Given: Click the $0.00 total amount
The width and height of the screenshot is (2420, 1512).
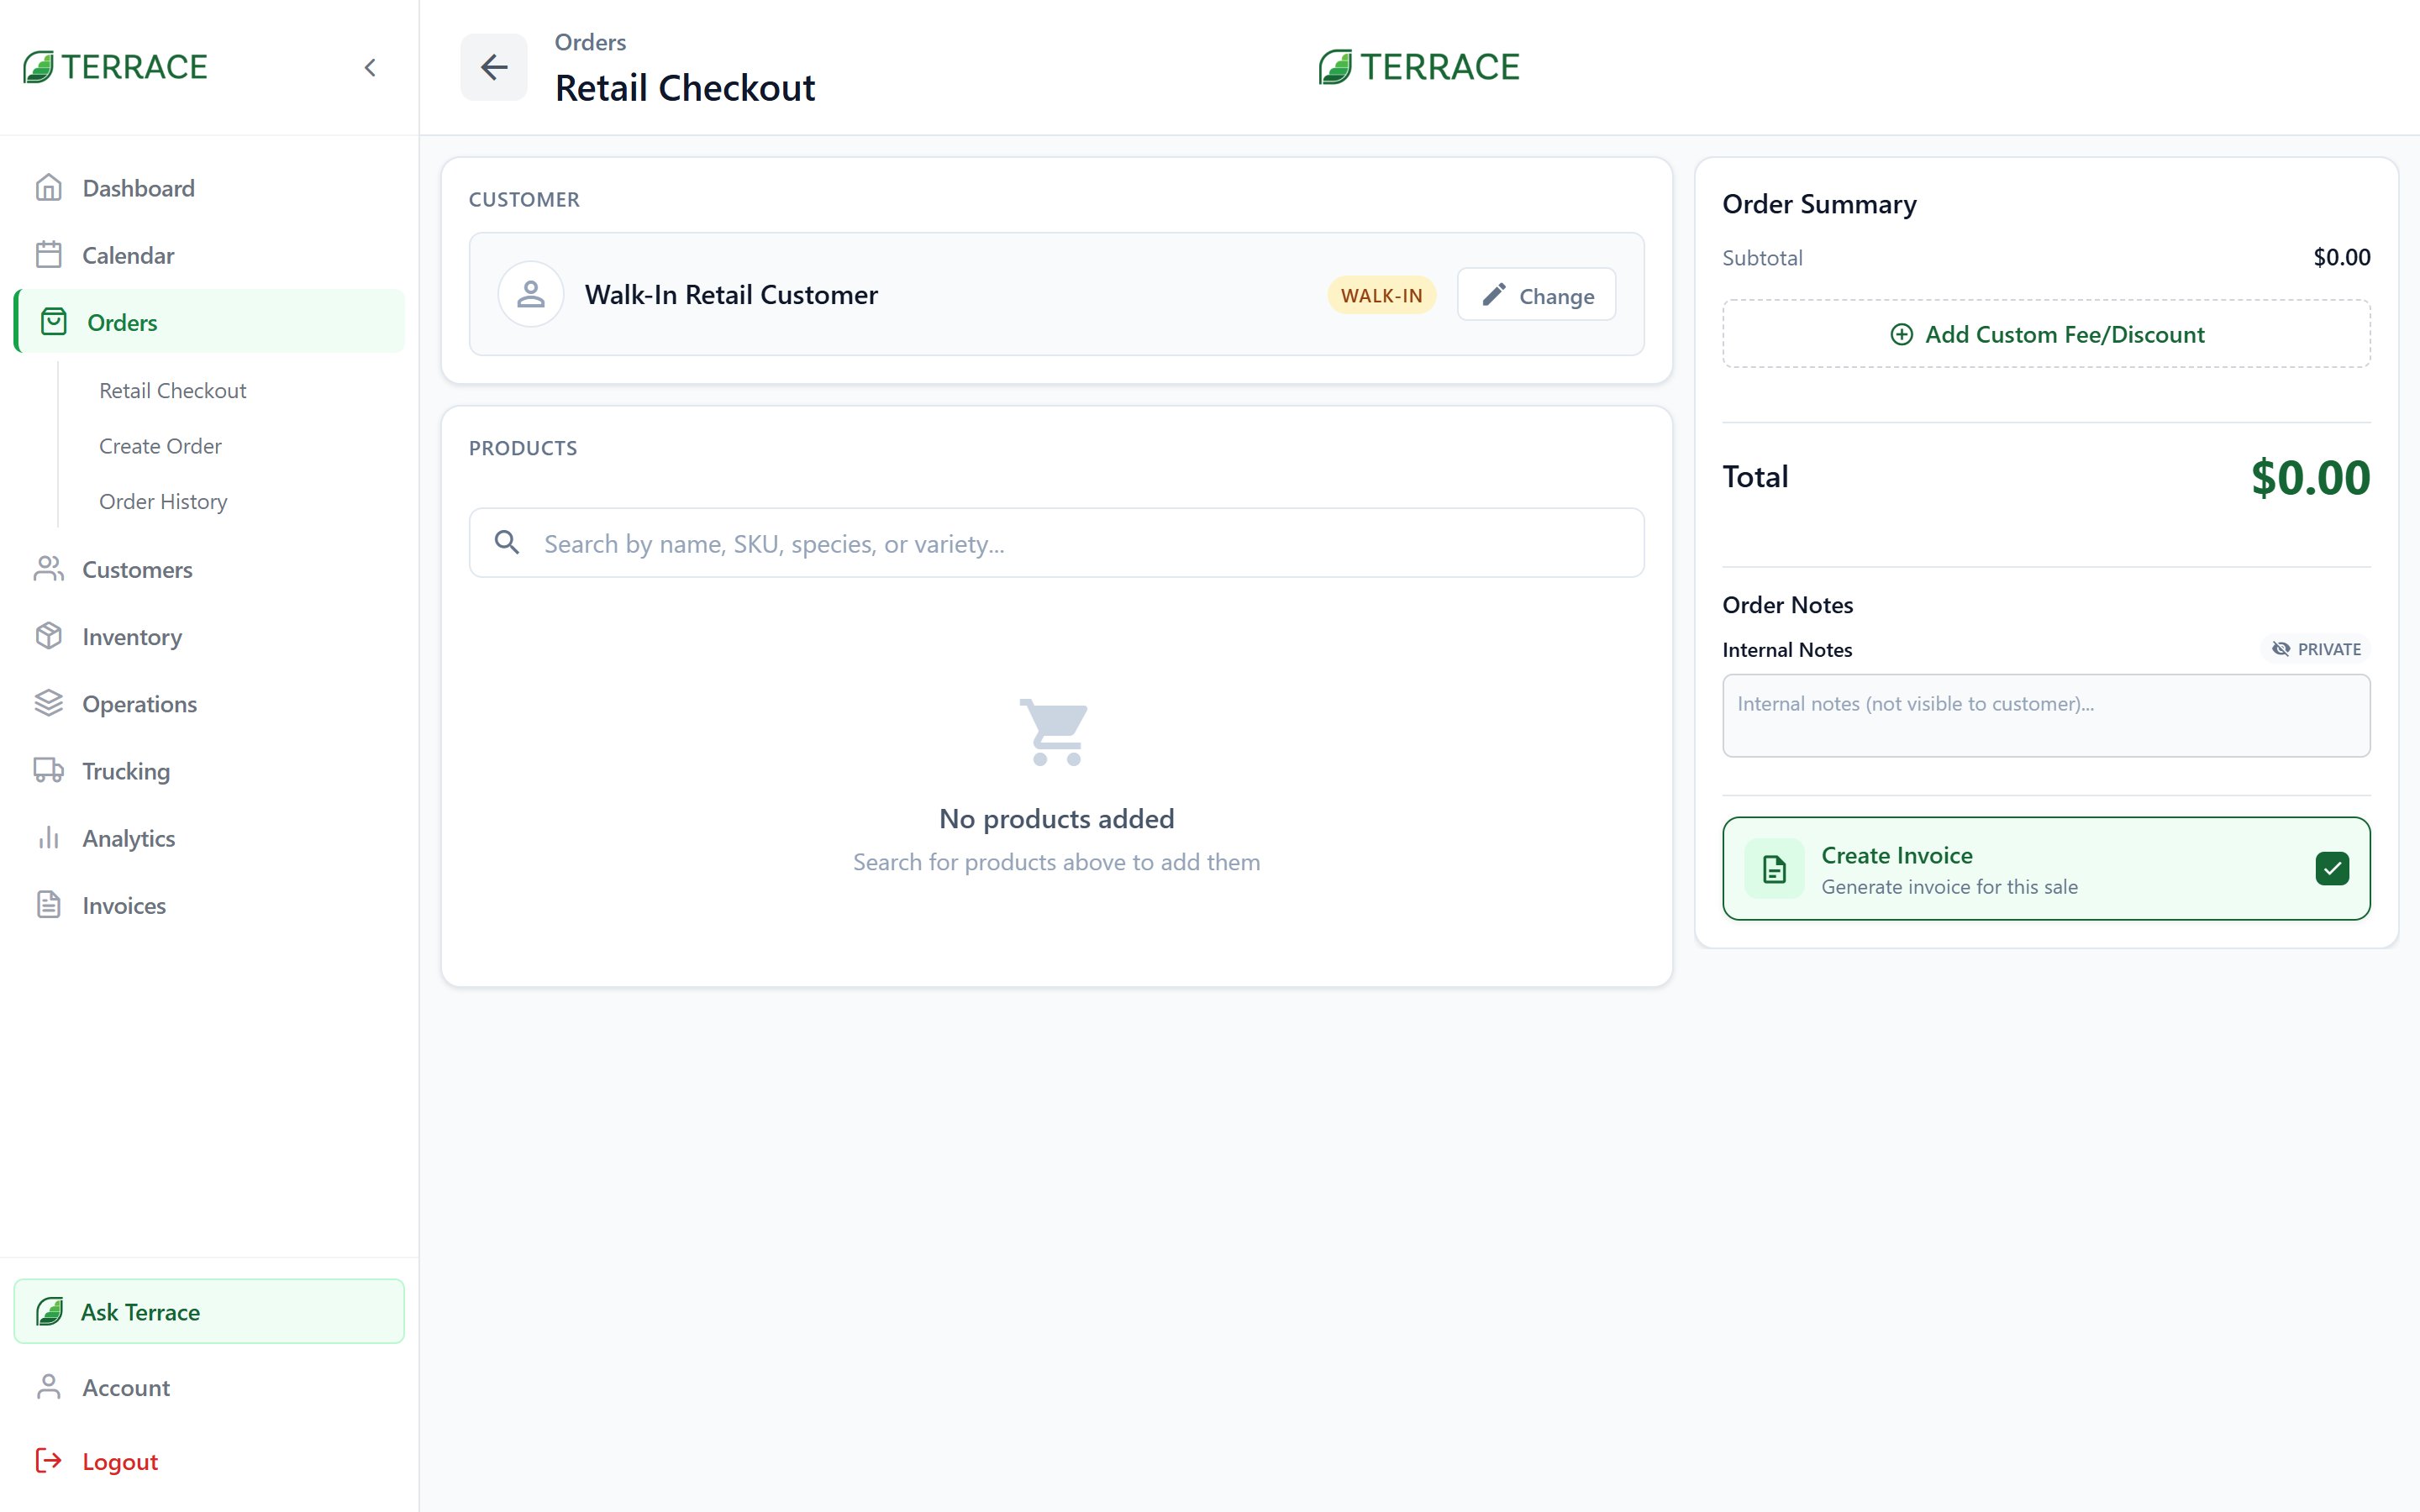Looking at the screenshot, I should point(2309,478).
